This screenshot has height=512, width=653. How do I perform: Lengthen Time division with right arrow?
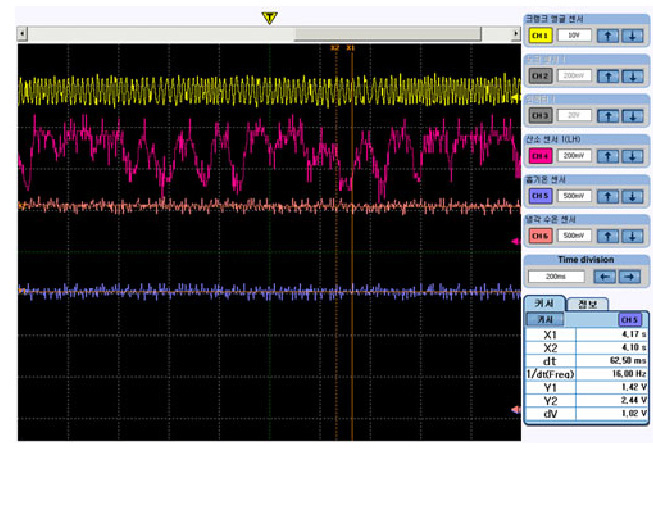[629, 276]
